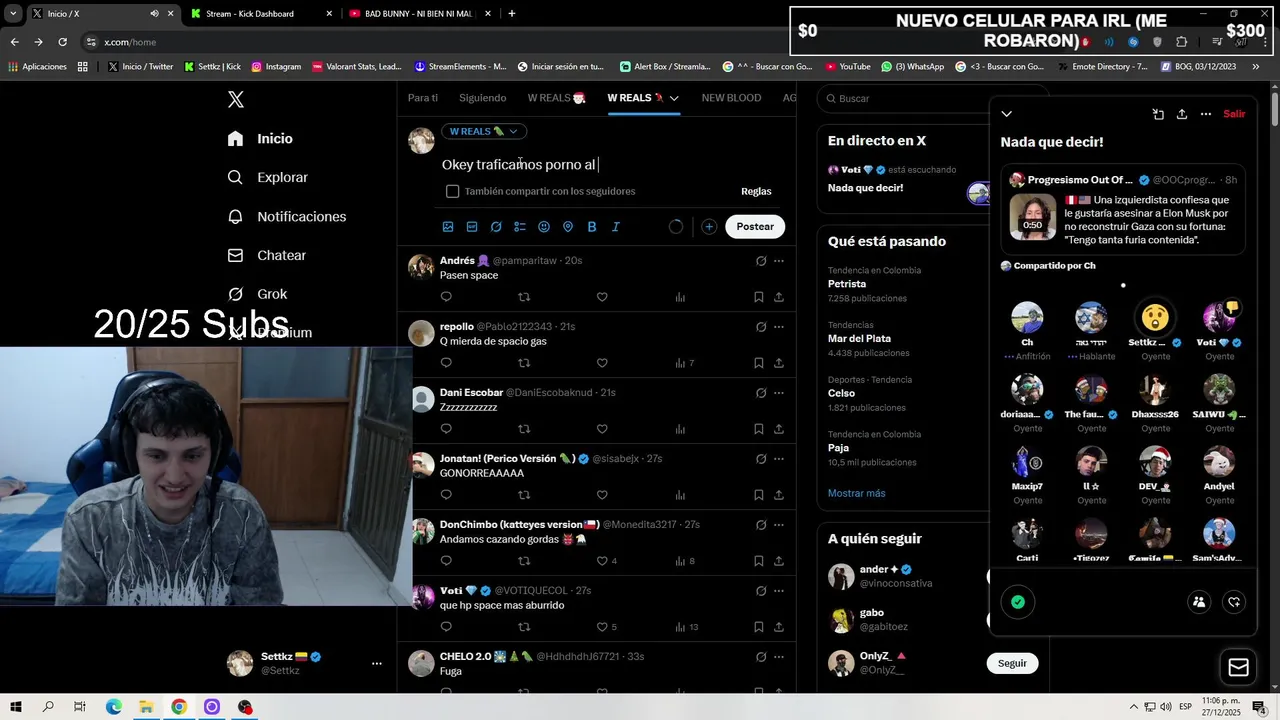1280x720 pixels.
Task: Open the Space participants list icon
Action: tap(1199, 602)
